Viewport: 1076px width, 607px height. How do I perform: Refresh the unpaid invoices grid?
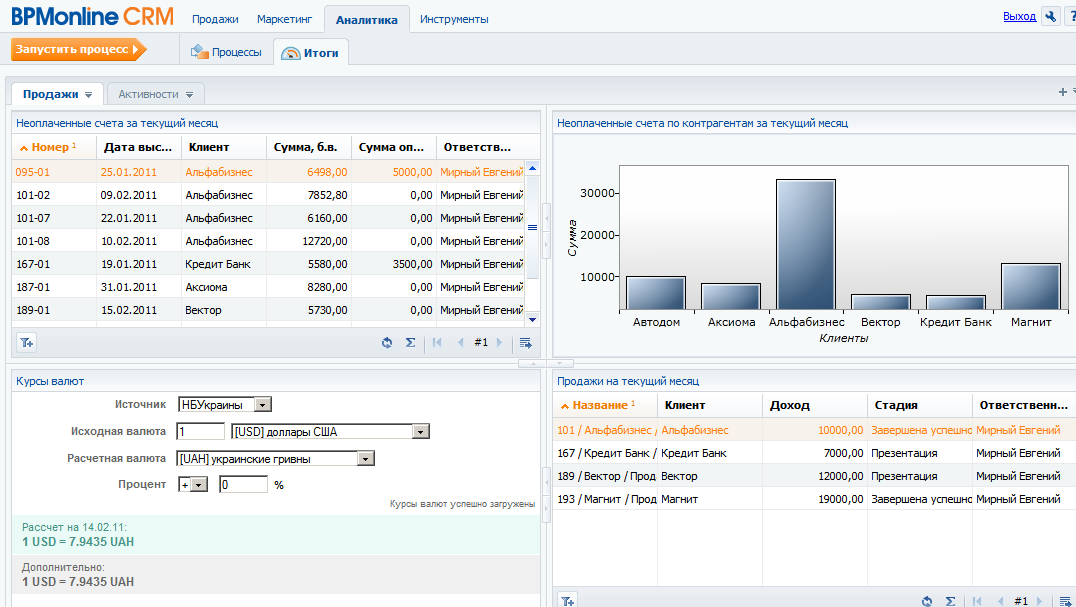point(387,343)
